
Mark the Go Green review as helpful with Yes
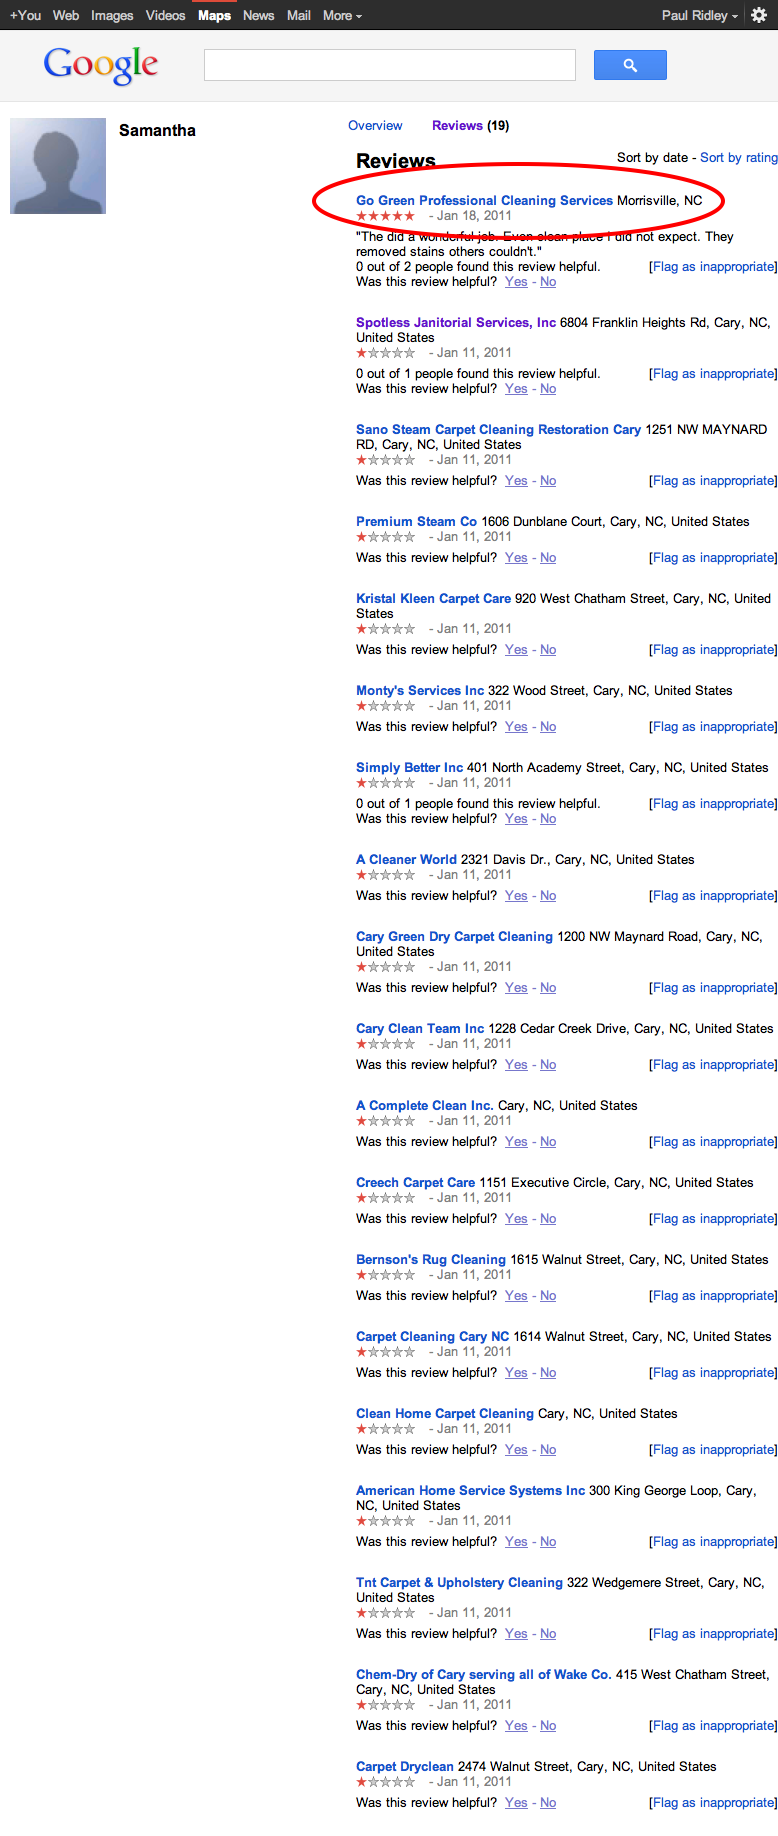pyautogui.click(x=516, y=282)
